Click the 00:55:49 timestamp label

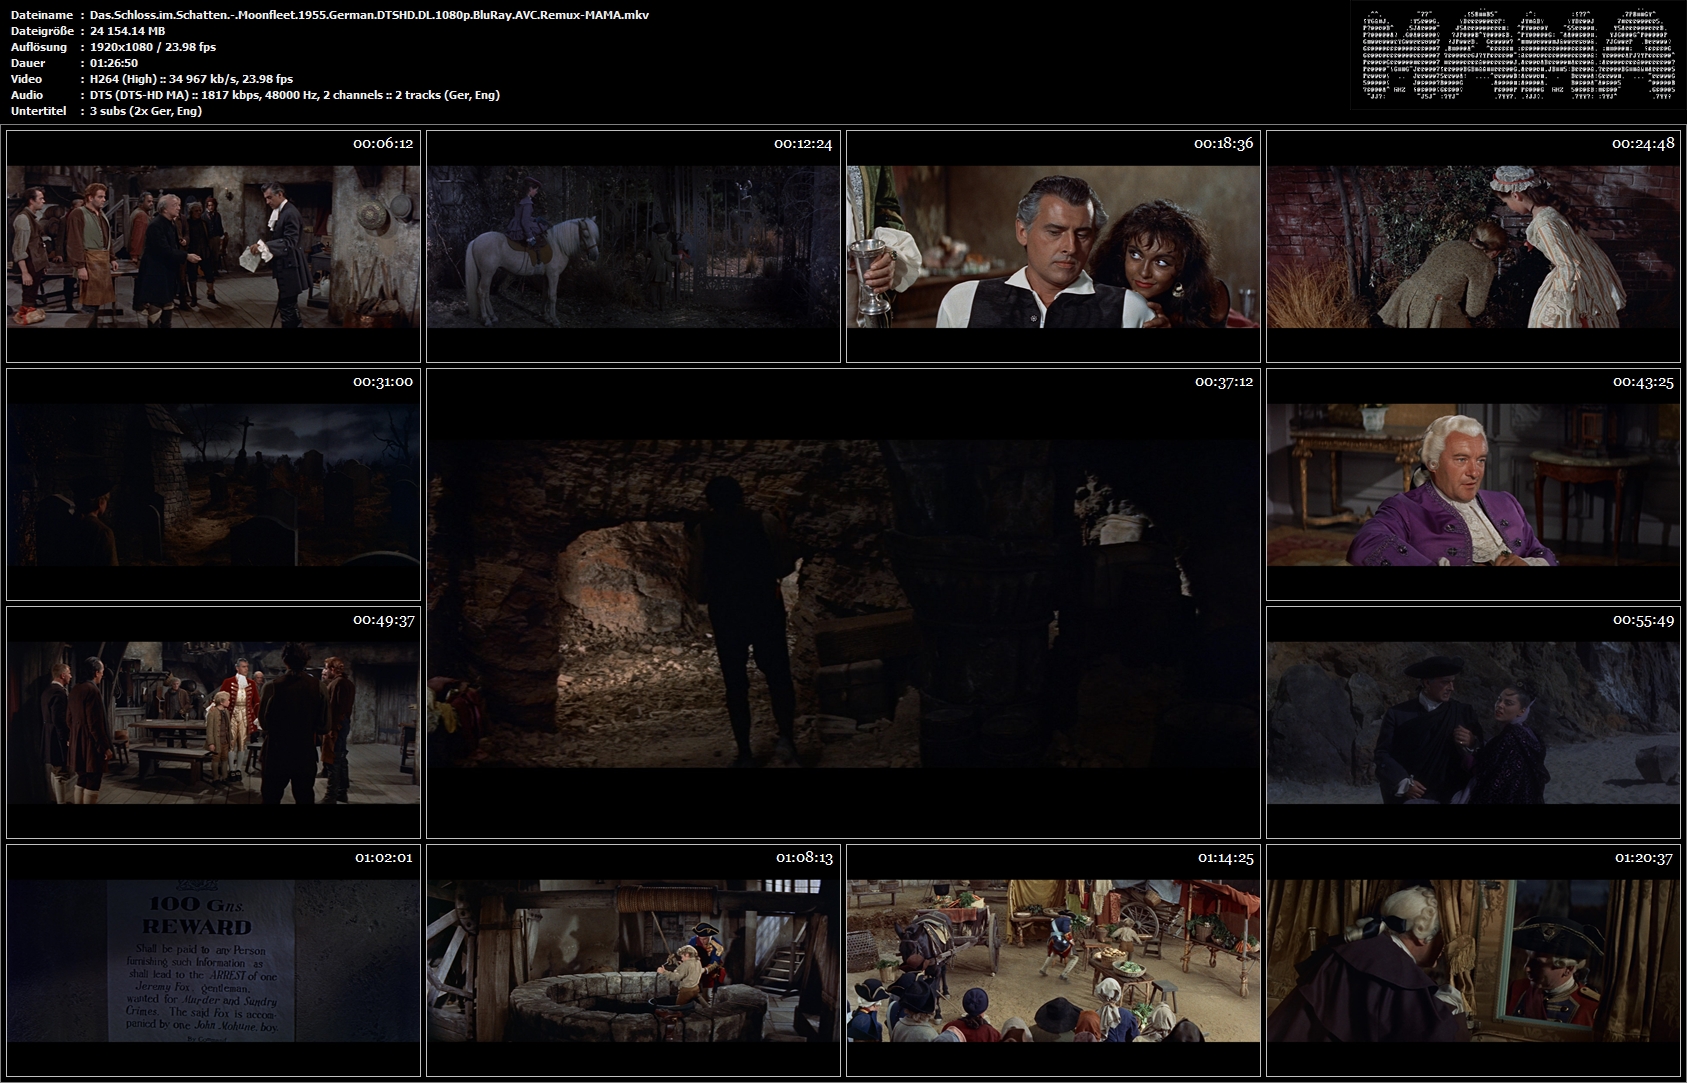click(x=1643, y=620)
